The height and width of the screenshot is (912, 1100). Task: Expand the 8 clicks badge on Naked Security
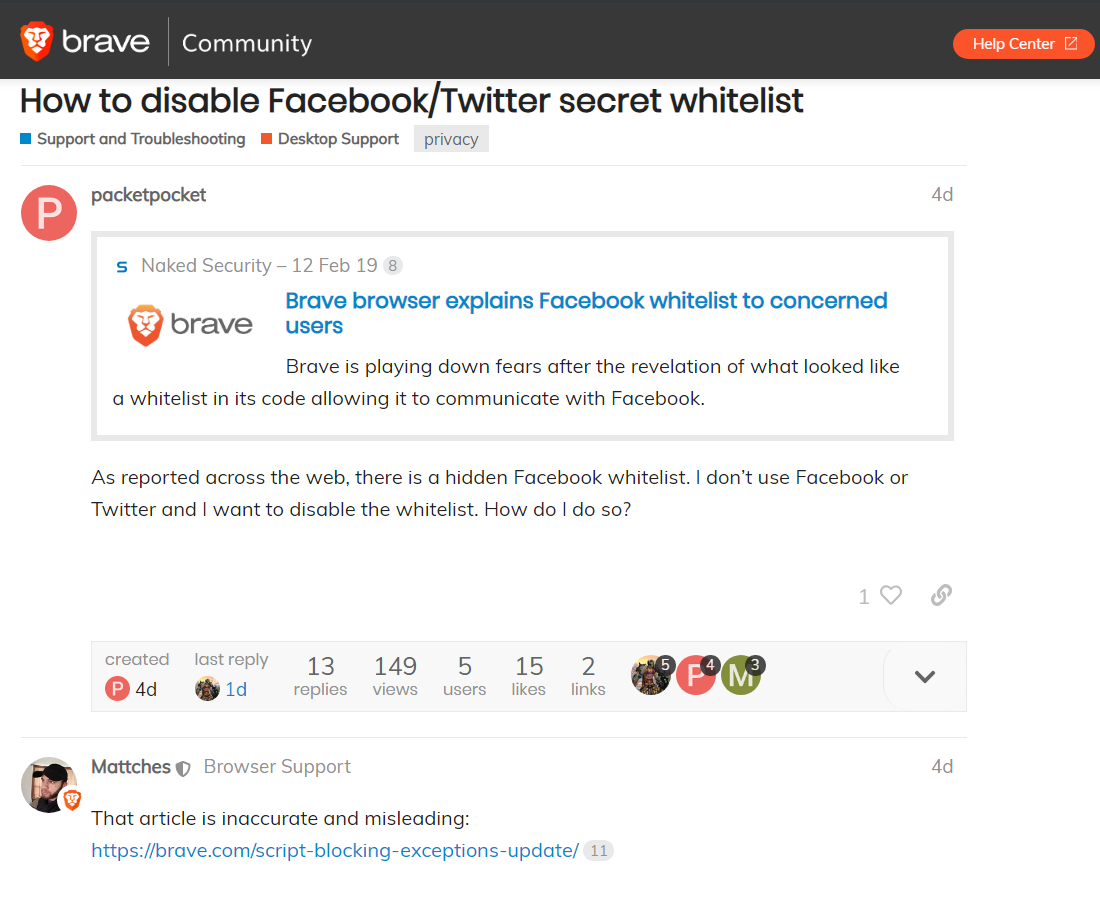tap(392, 265)
